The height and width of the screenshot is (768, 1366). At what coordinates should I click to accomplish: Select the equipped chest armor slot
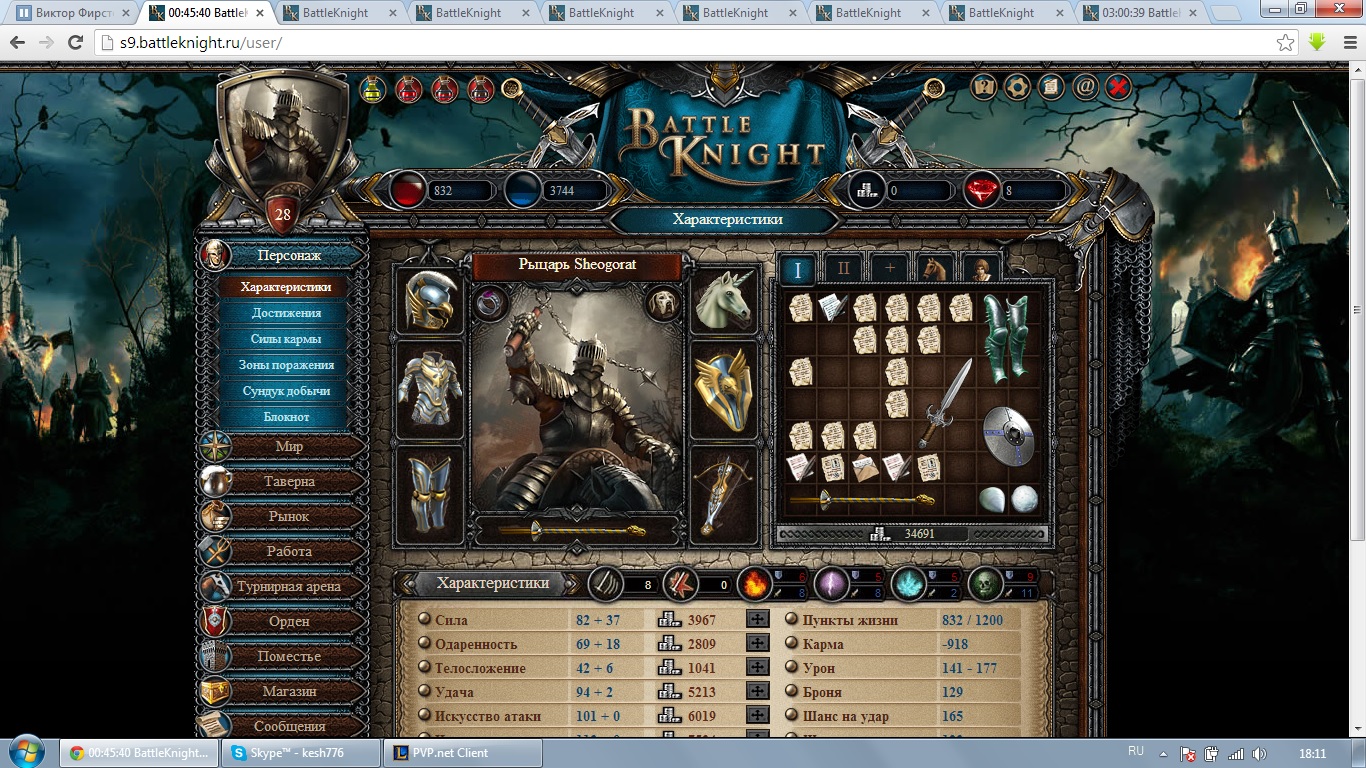click(x=431, y=389)
